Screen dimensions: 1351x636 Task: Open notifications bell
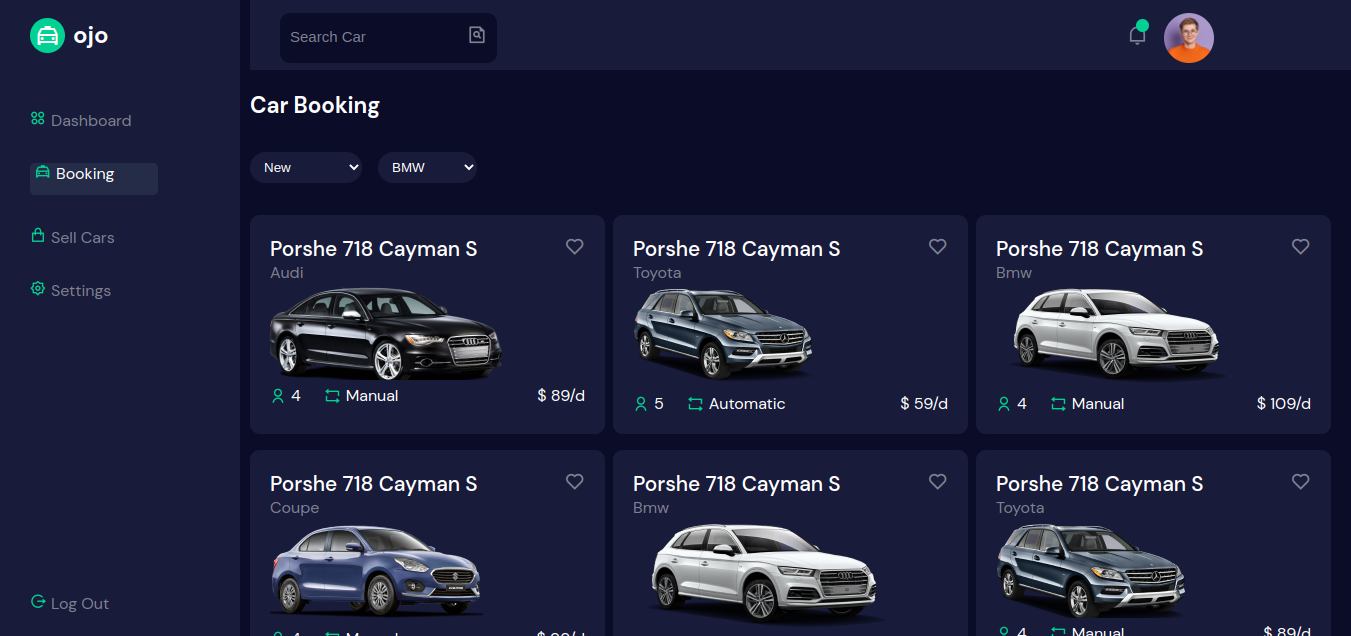coord(1137,36)
